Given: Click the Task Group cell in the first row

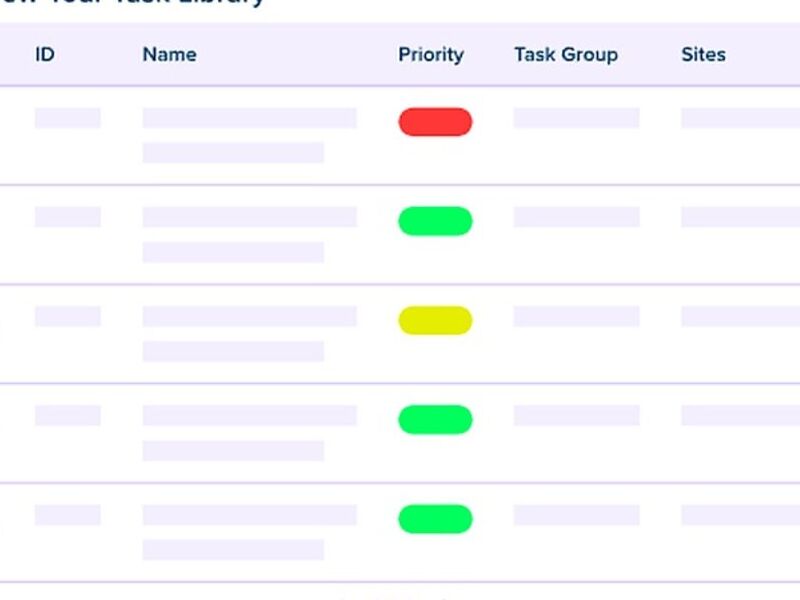Looking at the screenshot, I should pyautogui.click(x=577, y=118).
